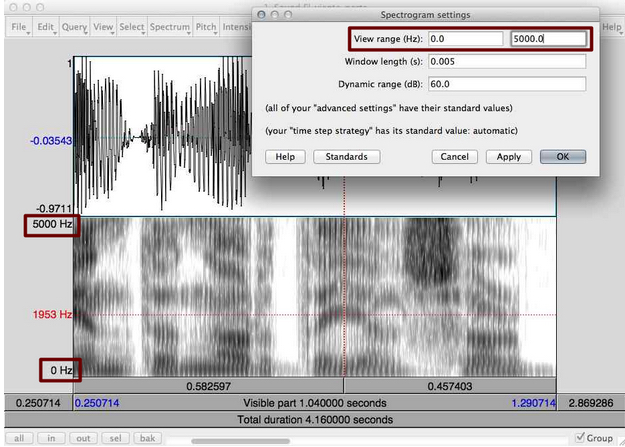
Task: Open the Spectrum menu
Action: (170, 27)
